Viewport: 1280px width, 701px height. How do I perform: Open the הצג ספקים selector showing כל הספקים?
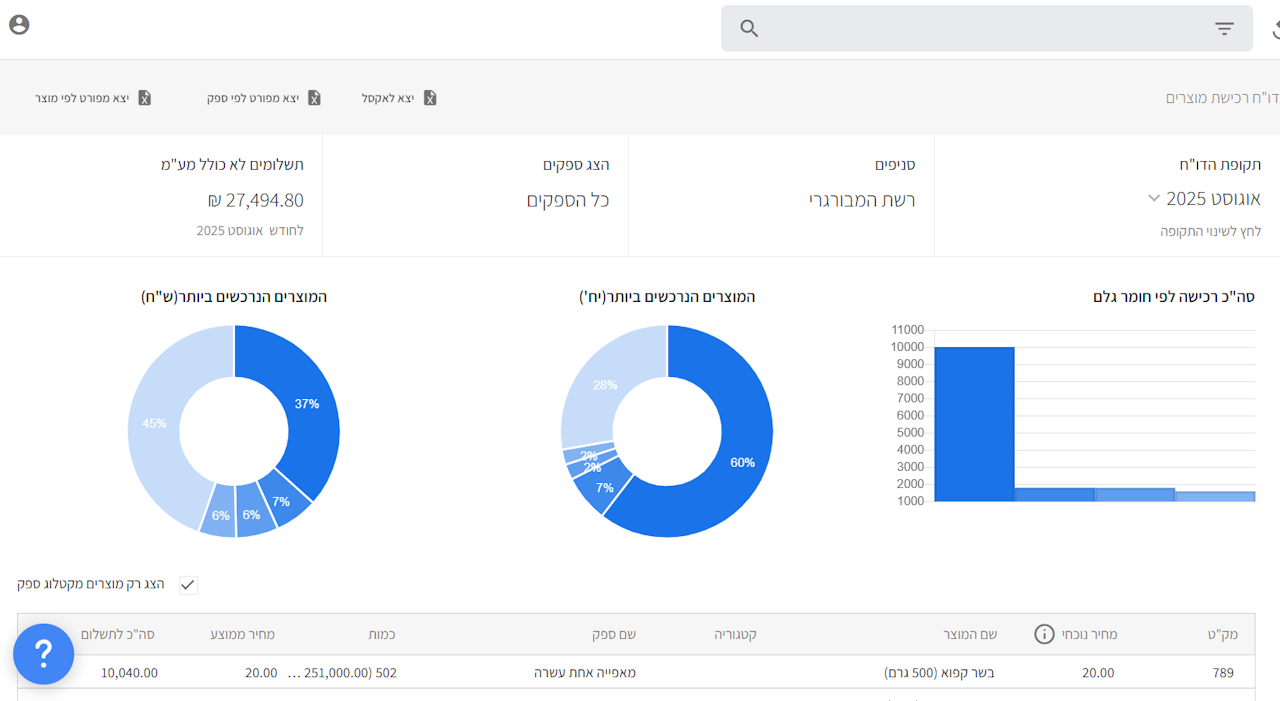[x=568, y=200]
